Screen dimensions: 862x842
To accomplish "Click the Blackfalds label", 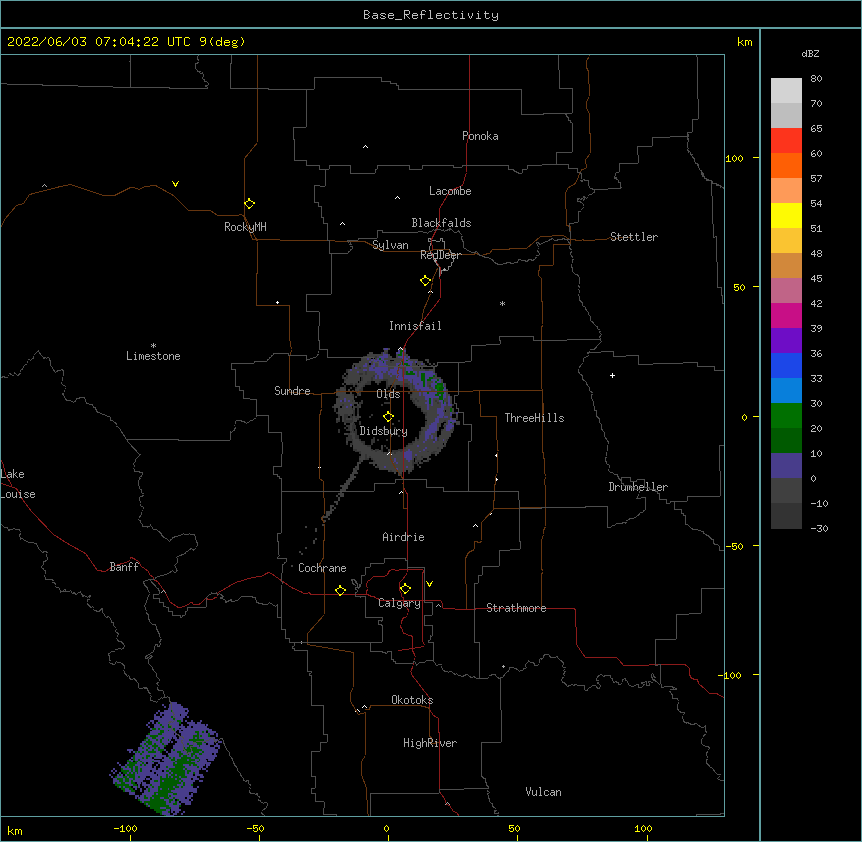I will [x=441, y=223].
